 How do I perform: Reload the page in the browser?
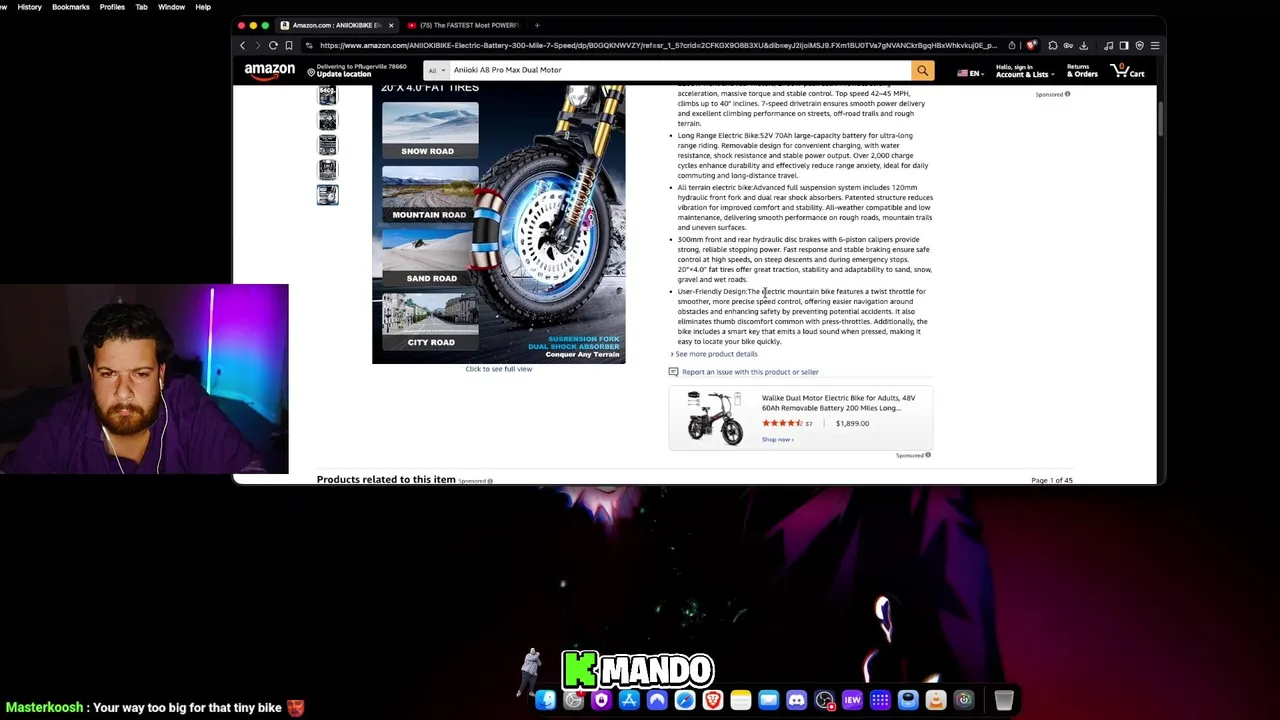[x=273, y=45]
